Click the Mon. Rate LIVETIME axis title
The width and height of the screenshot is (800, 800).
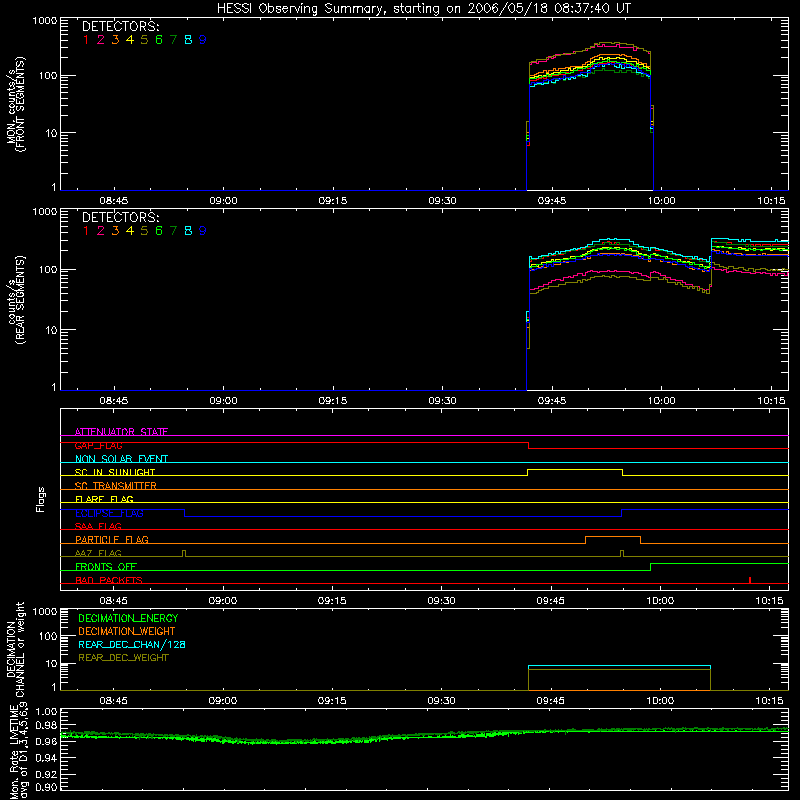(17, 751)
